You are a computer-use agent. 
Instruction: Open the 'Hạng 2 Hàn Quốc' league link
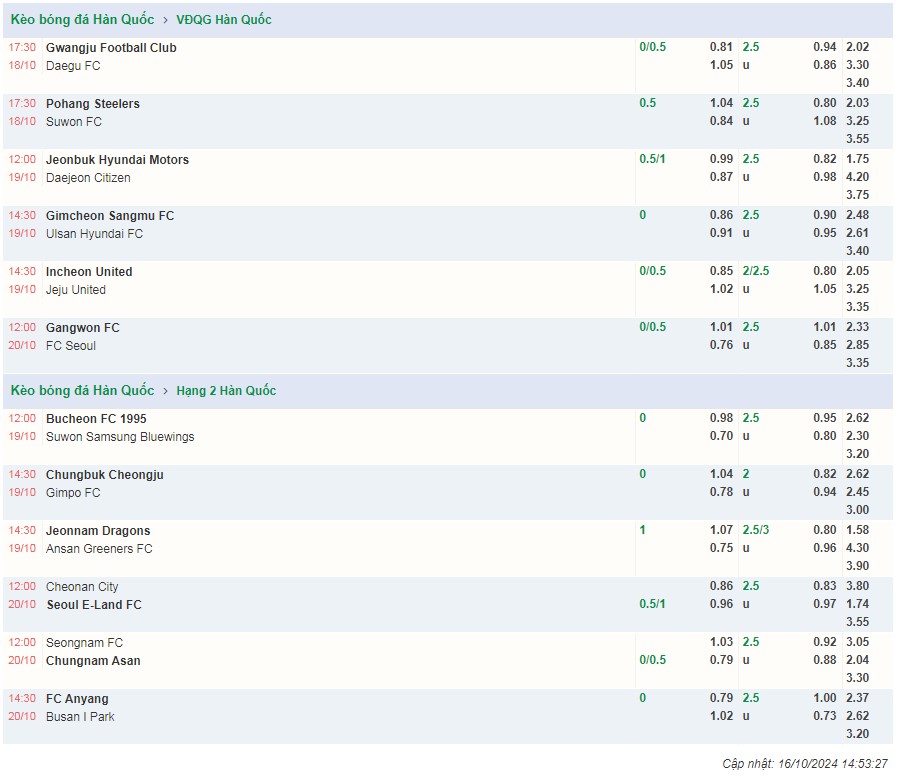tap(226, 391)
